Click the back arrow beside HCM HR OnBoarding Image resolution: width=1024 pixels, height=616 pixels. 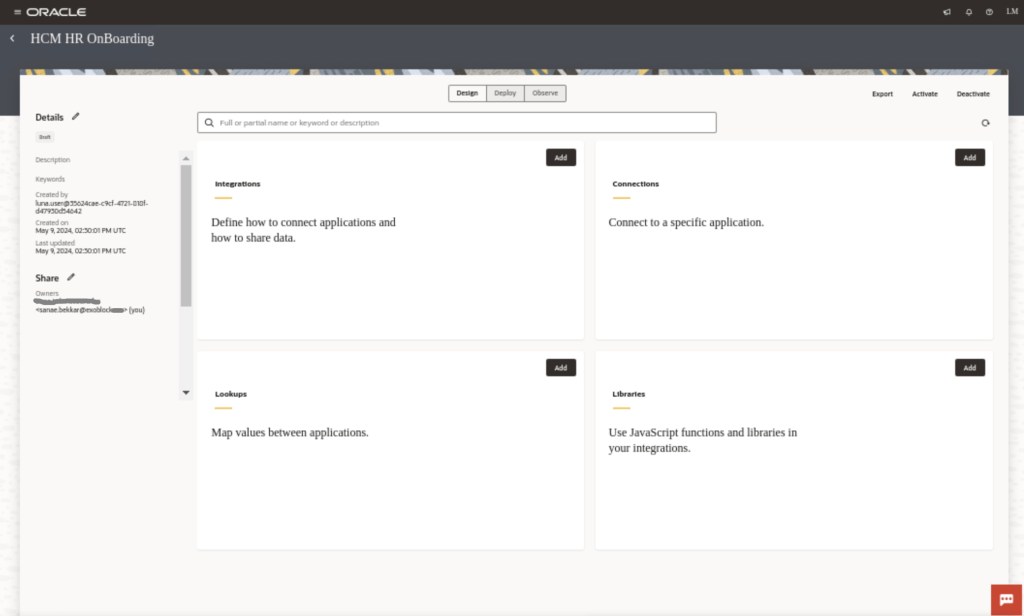[x=12, y=38]
